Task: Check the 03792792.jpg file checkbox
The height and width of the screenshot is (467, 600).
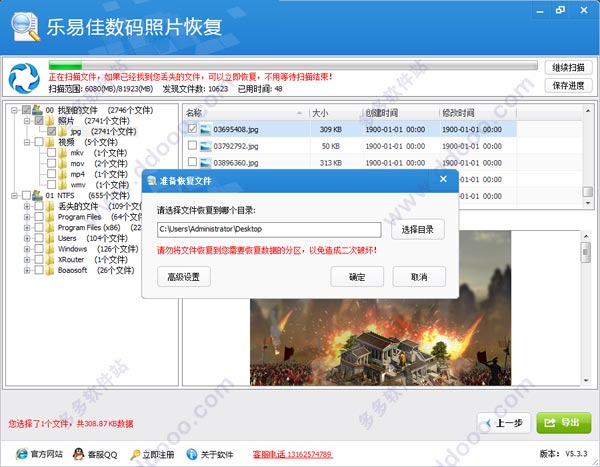Action: click(192, 145)
